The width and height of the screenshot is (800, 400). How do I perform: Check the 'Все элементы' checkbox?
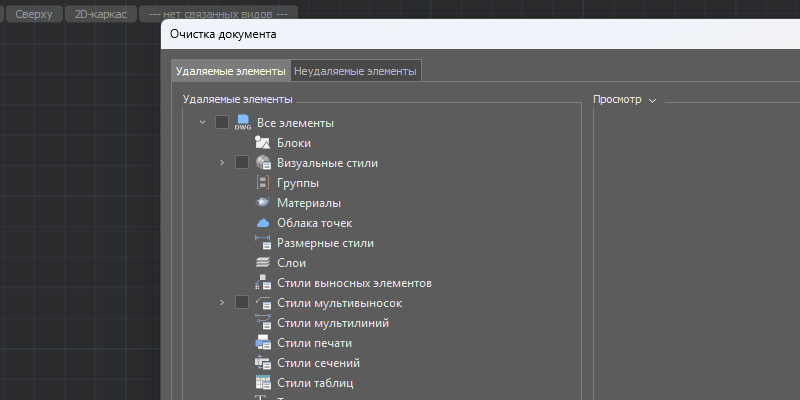pyautogui.click(x=222, y=123)
